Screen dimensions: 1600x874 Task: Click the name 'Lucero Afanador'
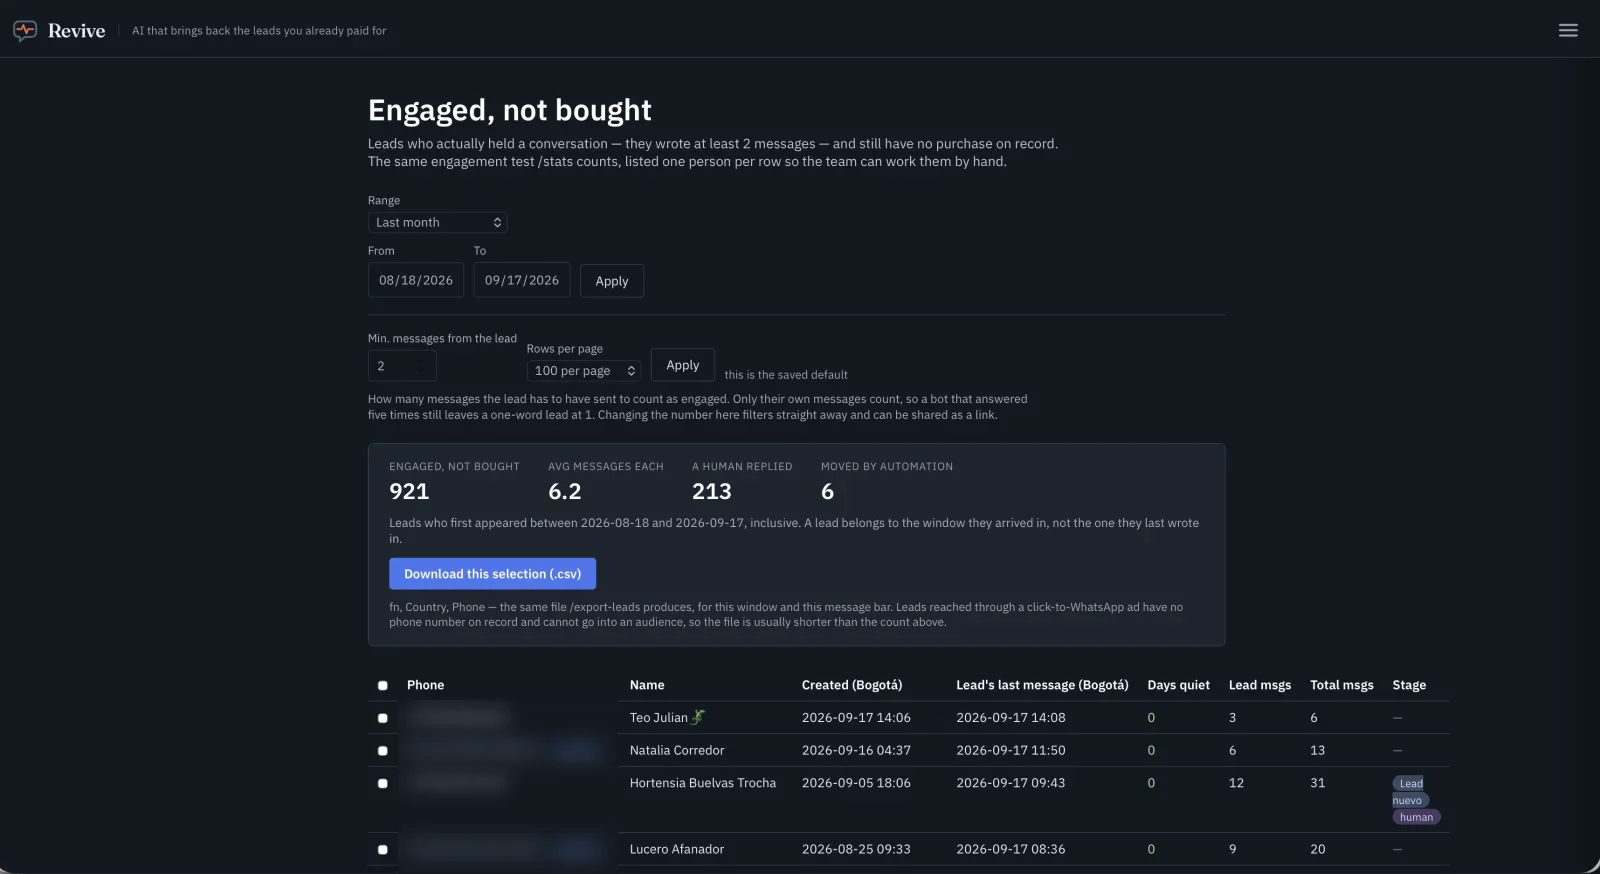[677, 849]
